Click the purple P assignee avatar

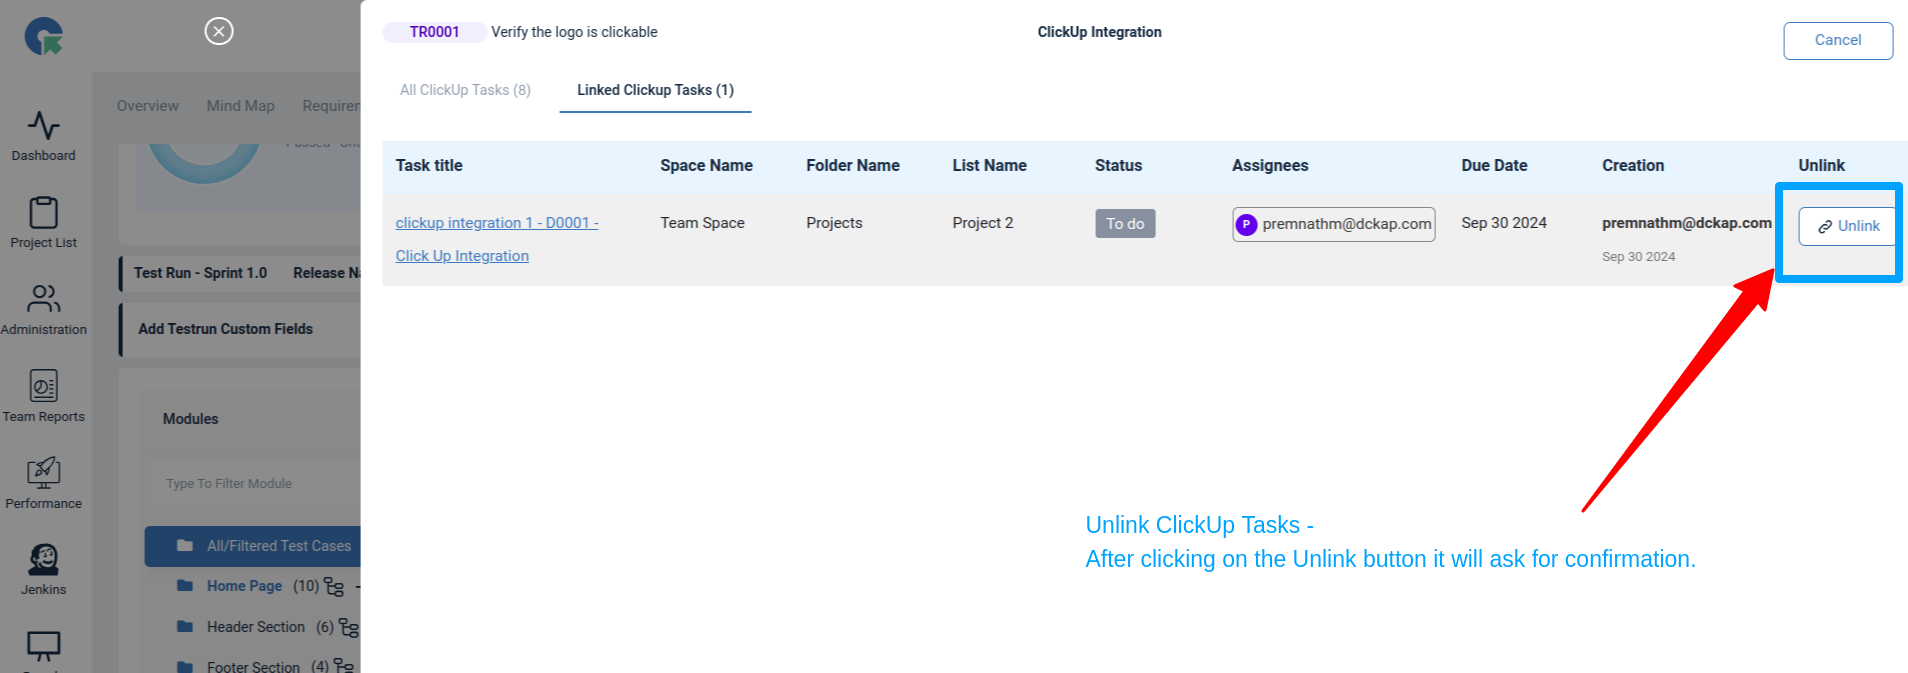pos(1246,224)
